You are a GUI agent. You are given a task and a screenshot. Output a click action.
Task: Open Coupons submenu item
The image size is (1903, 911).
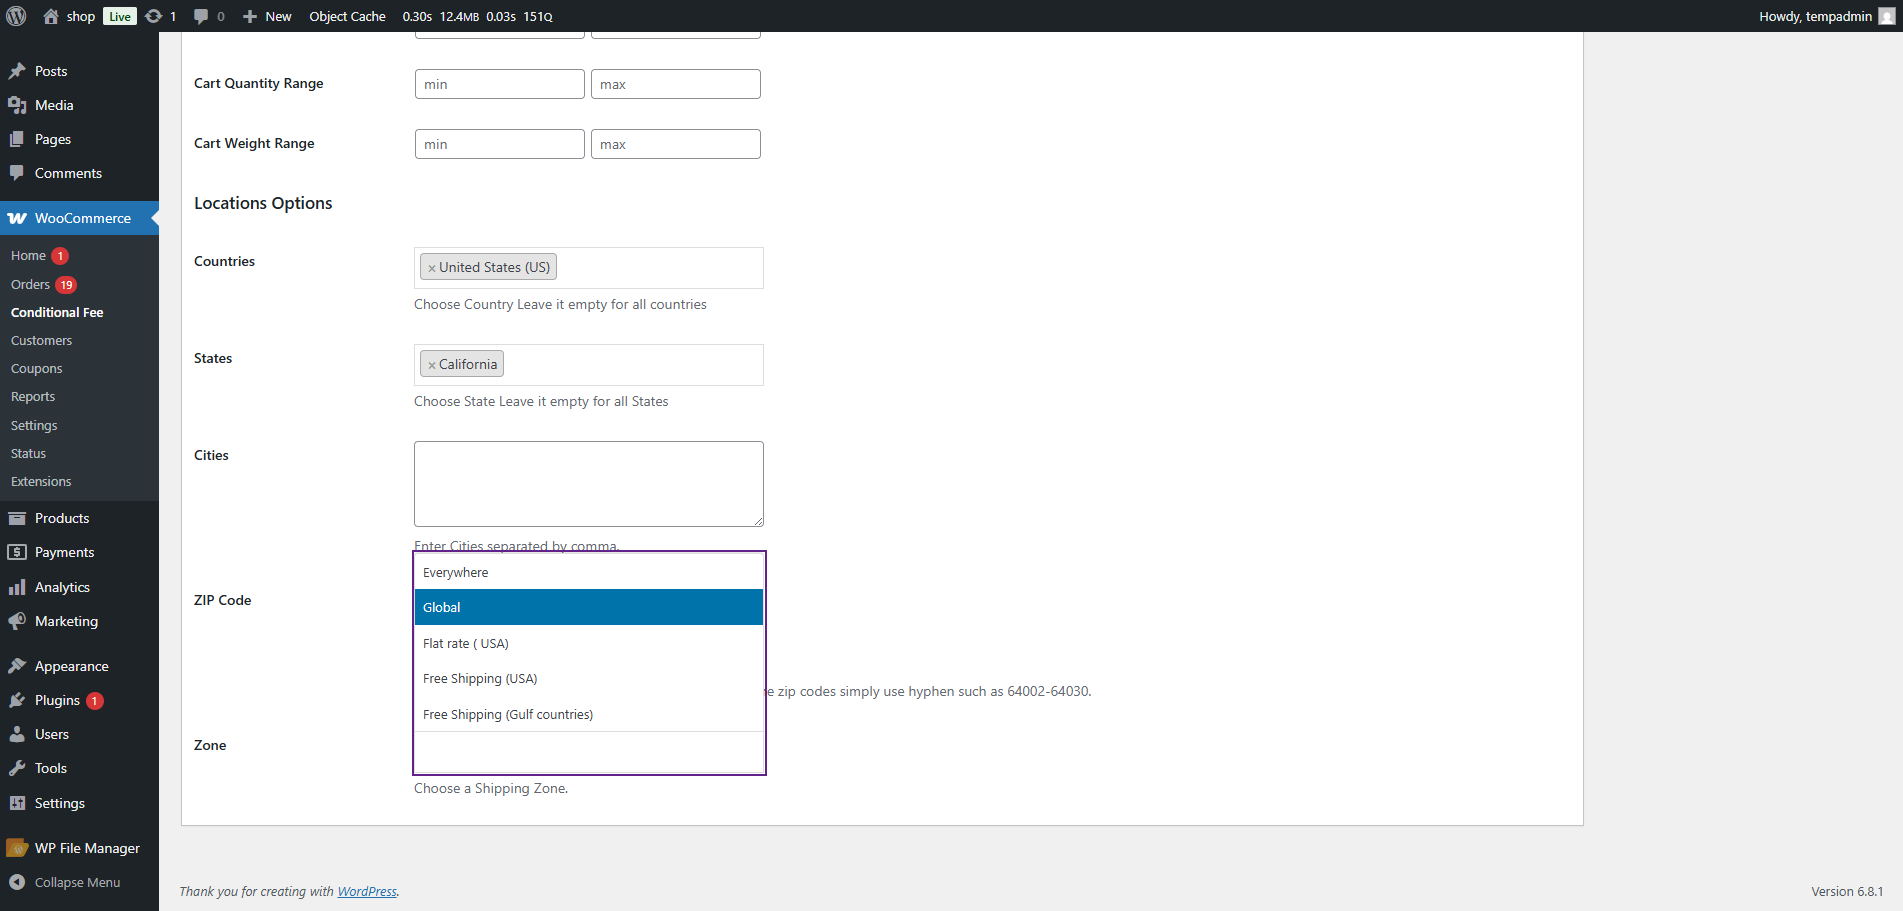tap(36, 369)
